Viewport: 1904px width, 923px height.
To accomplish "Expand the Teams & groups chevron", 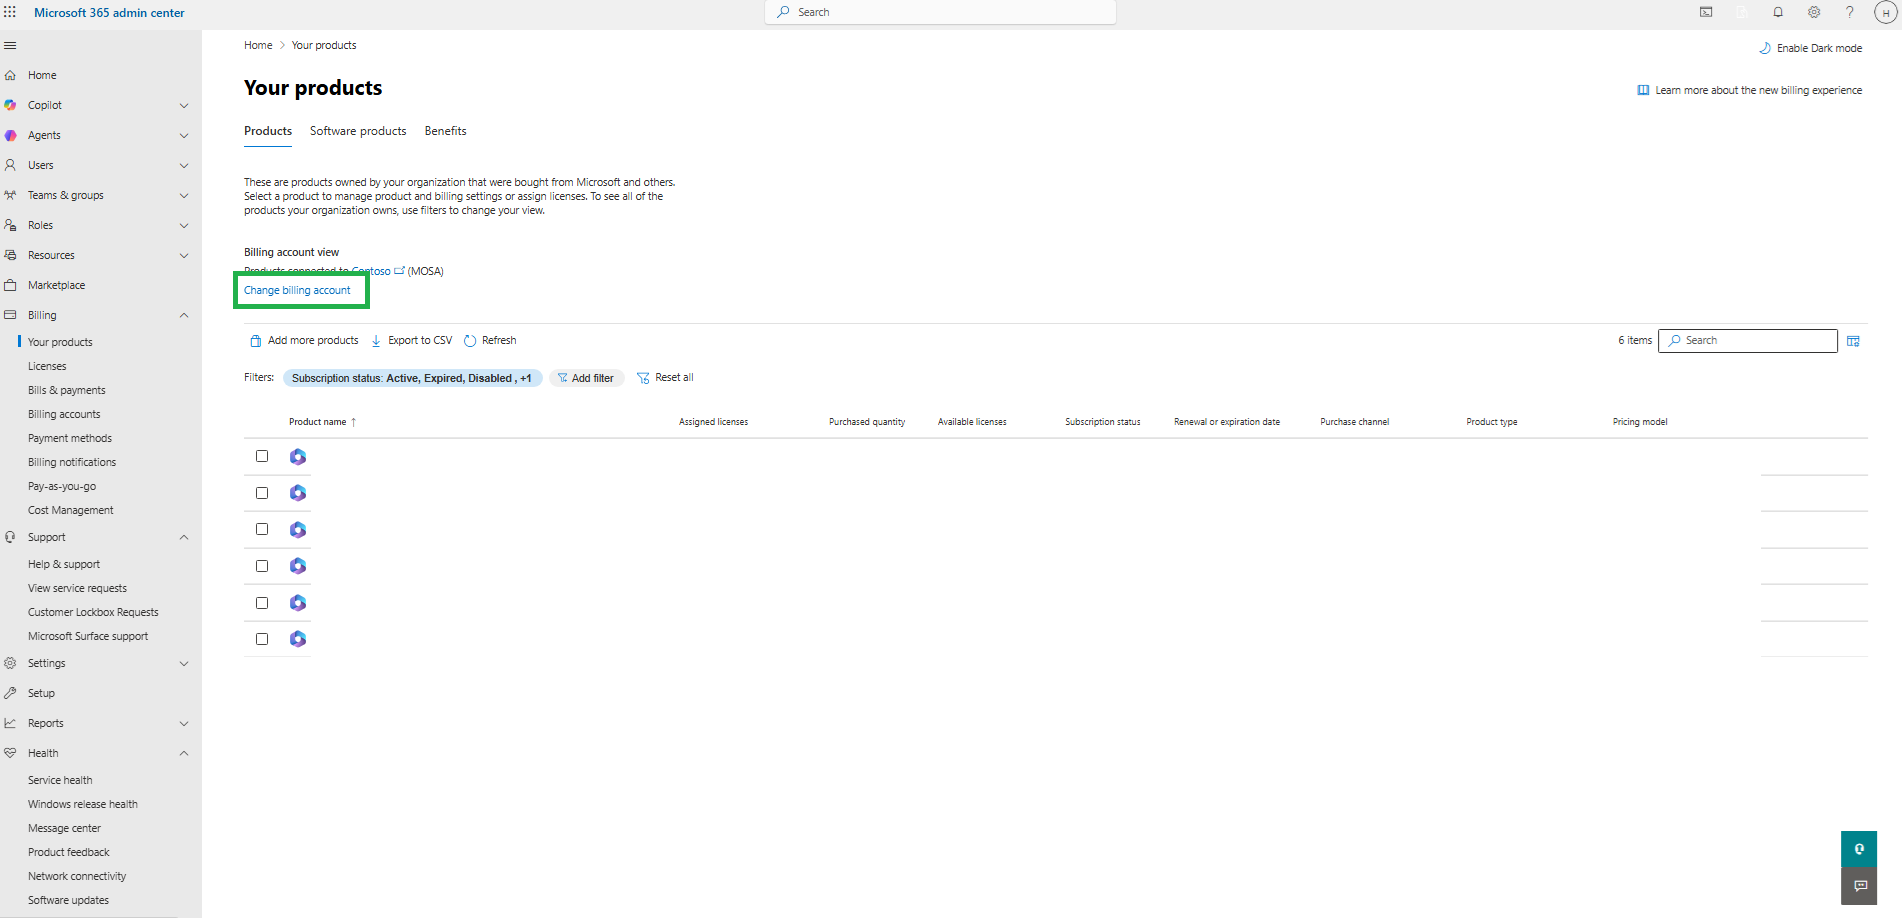I will 184,196.
